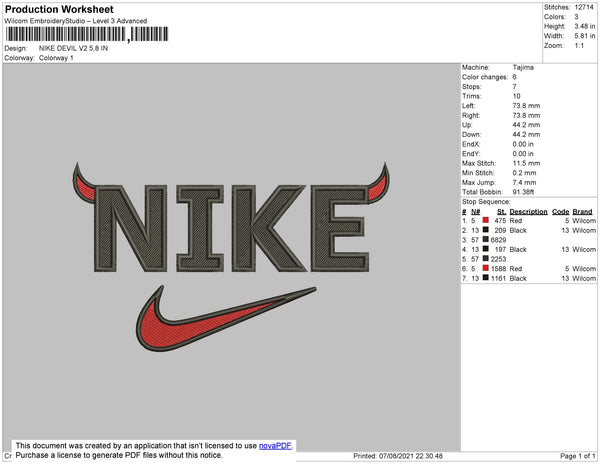The image size is (600, 464).
Task: Select the black swatch in stop 2
Action: coord(485,230)
